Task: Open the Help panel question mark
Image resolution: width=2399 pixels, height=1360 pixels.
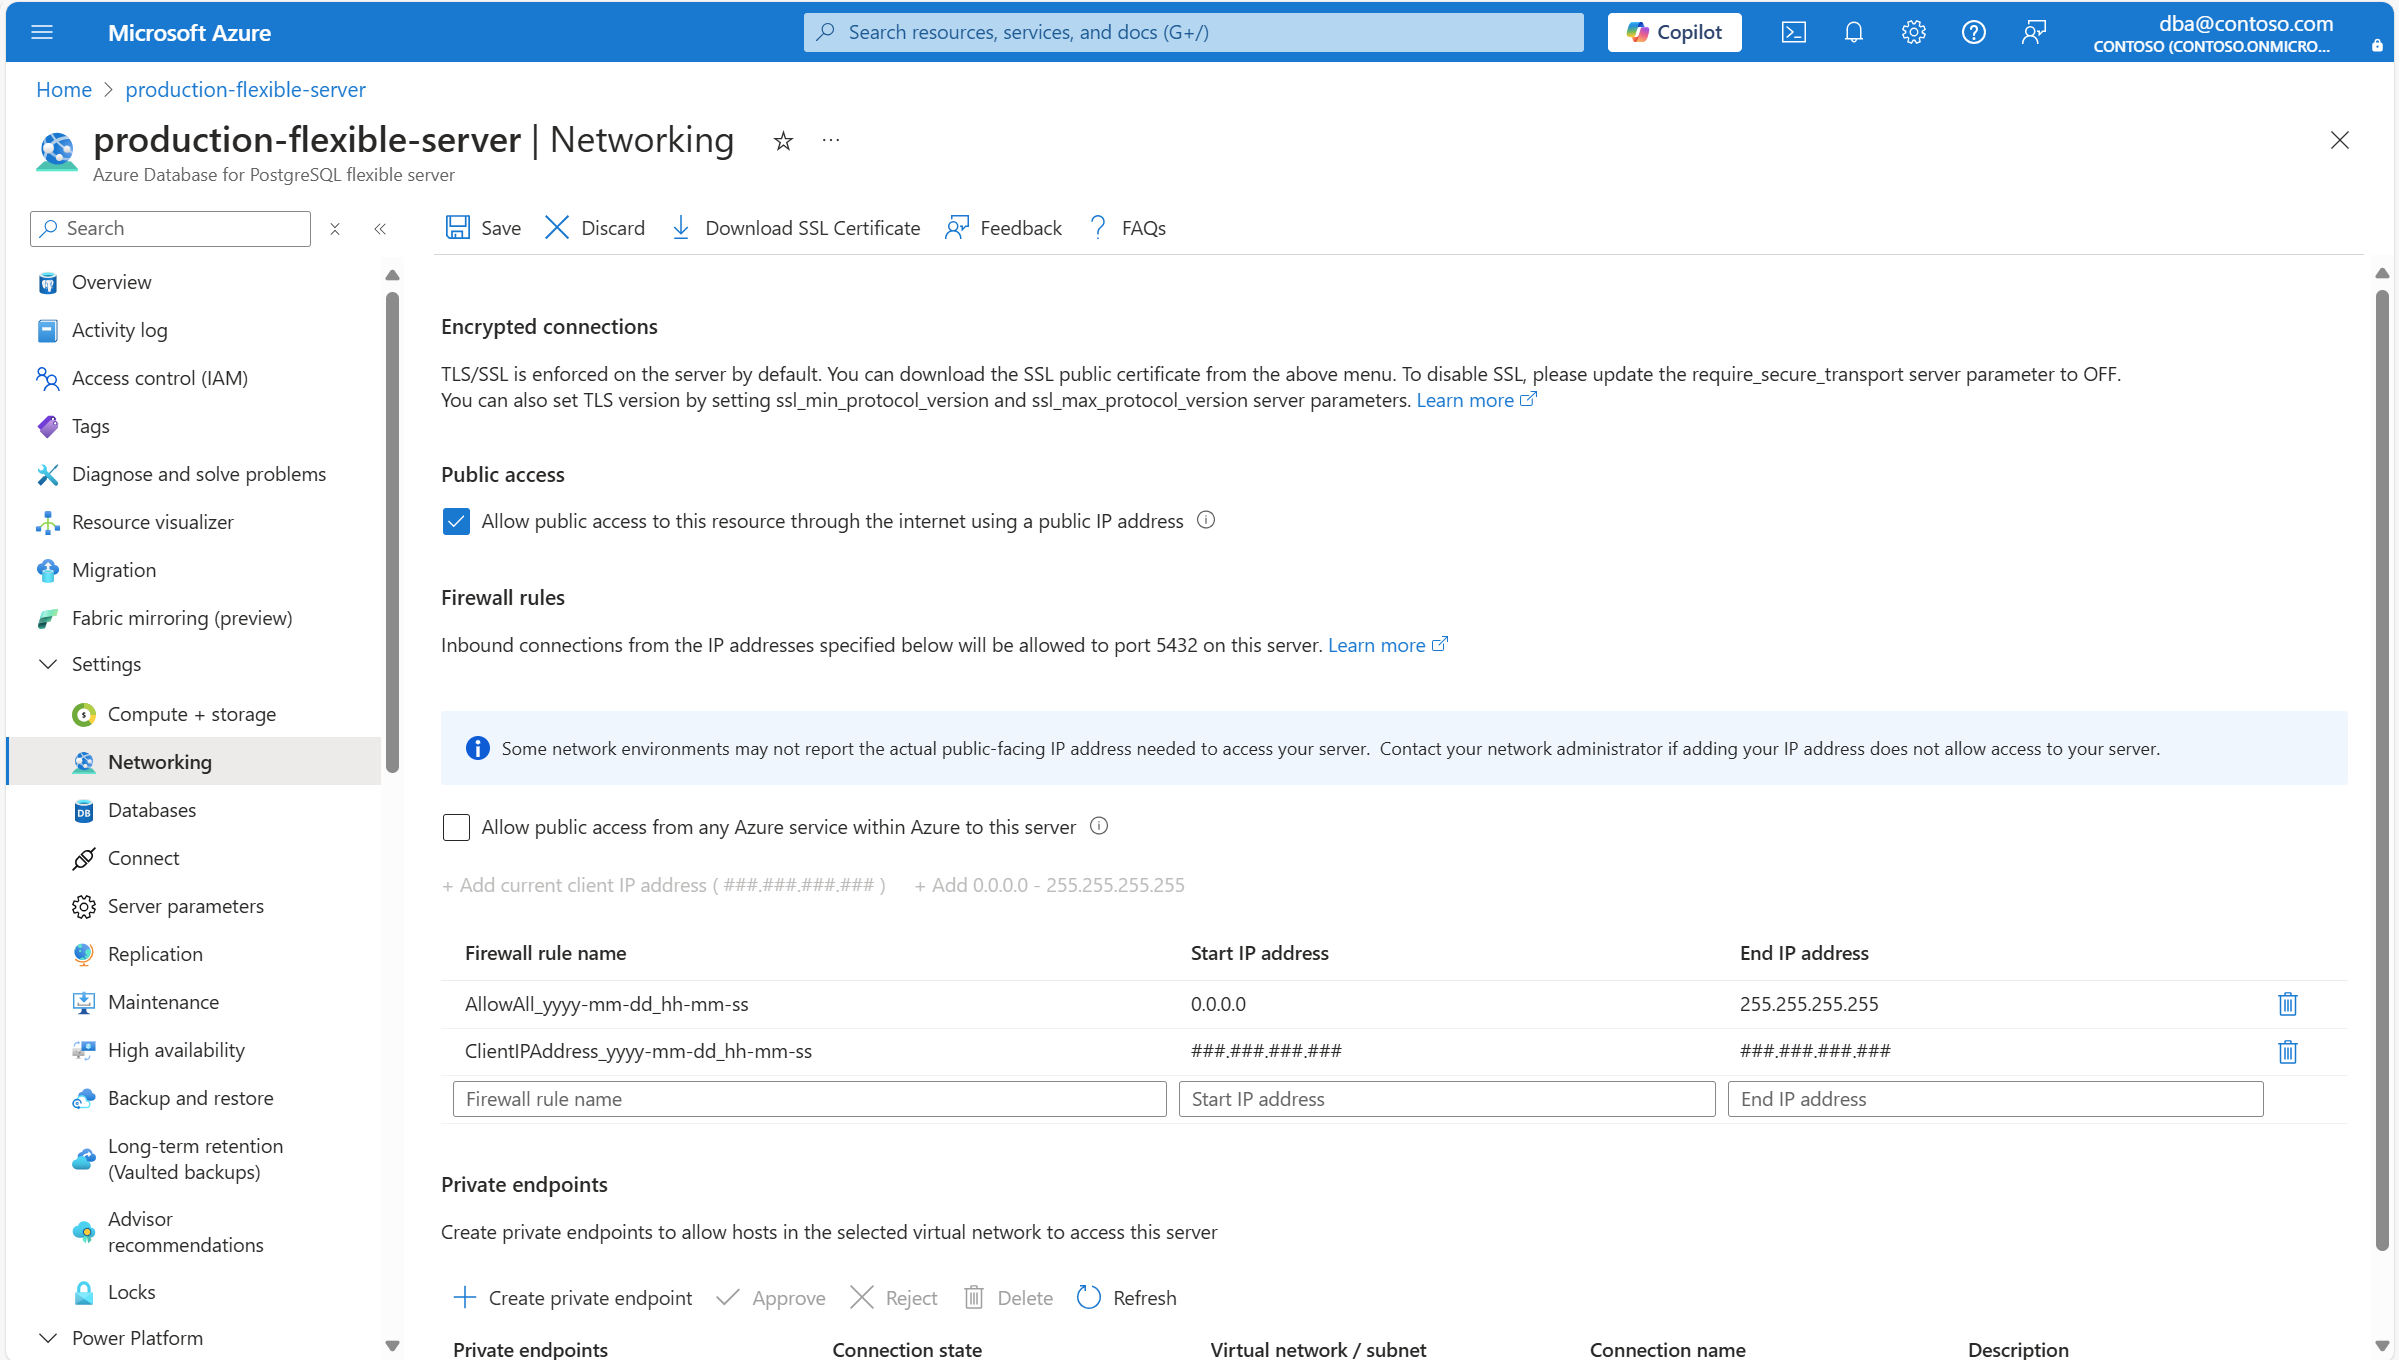Action: [1973, 31]
